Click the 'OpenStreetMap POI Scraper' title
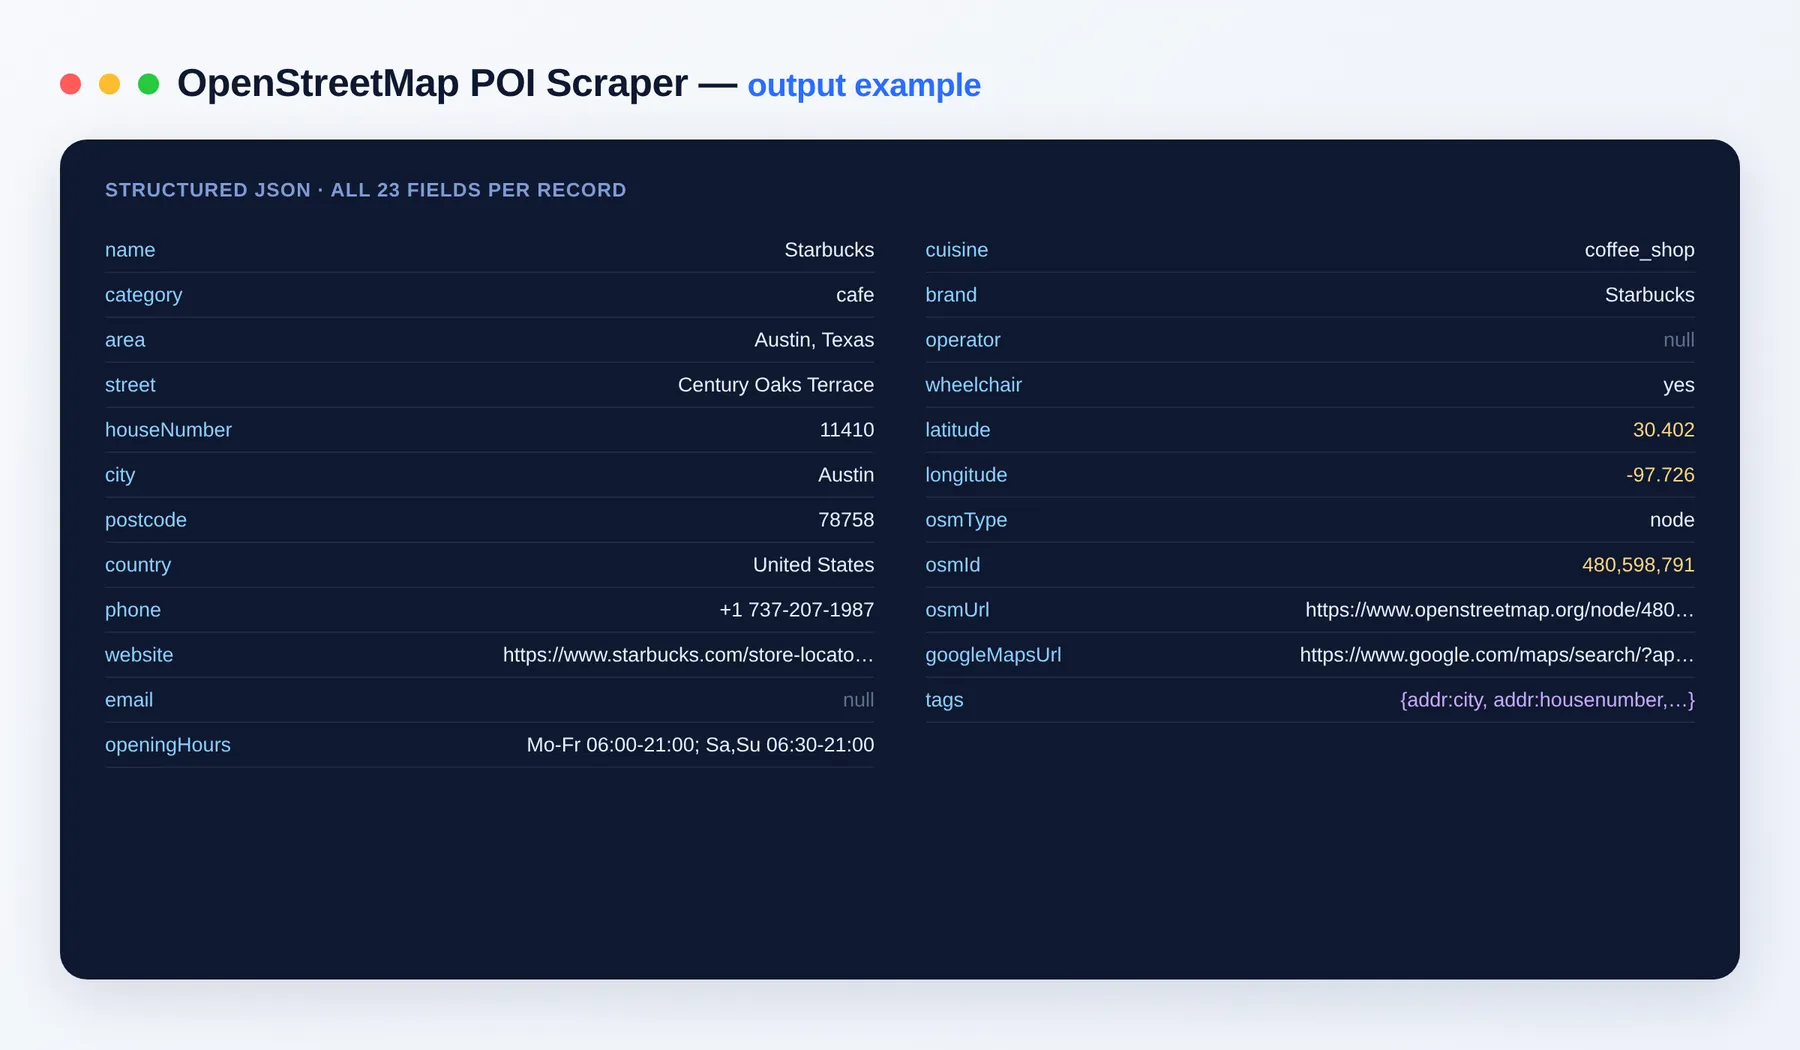 (432, 84)
